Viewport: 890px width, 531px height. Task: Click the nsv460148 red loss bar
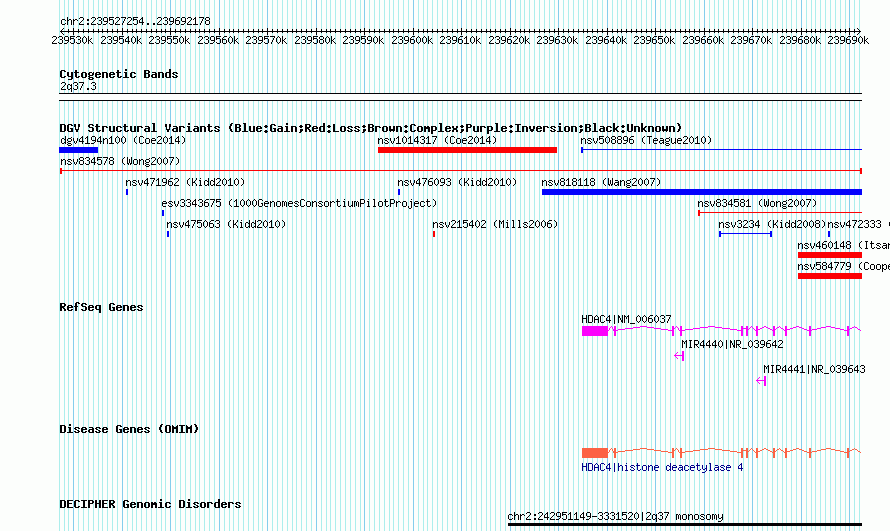[830, 255]
